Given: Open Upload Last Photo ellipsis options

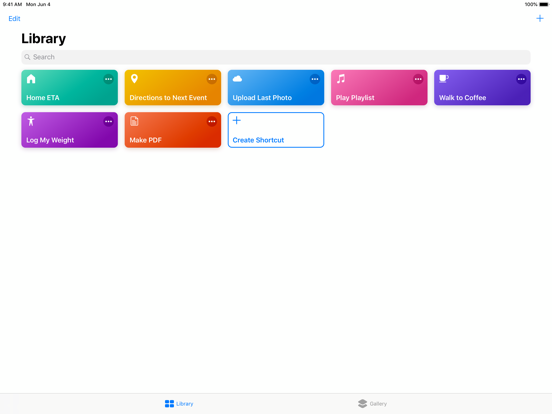Looking at the screenshot, I should [x=315, y=79].
